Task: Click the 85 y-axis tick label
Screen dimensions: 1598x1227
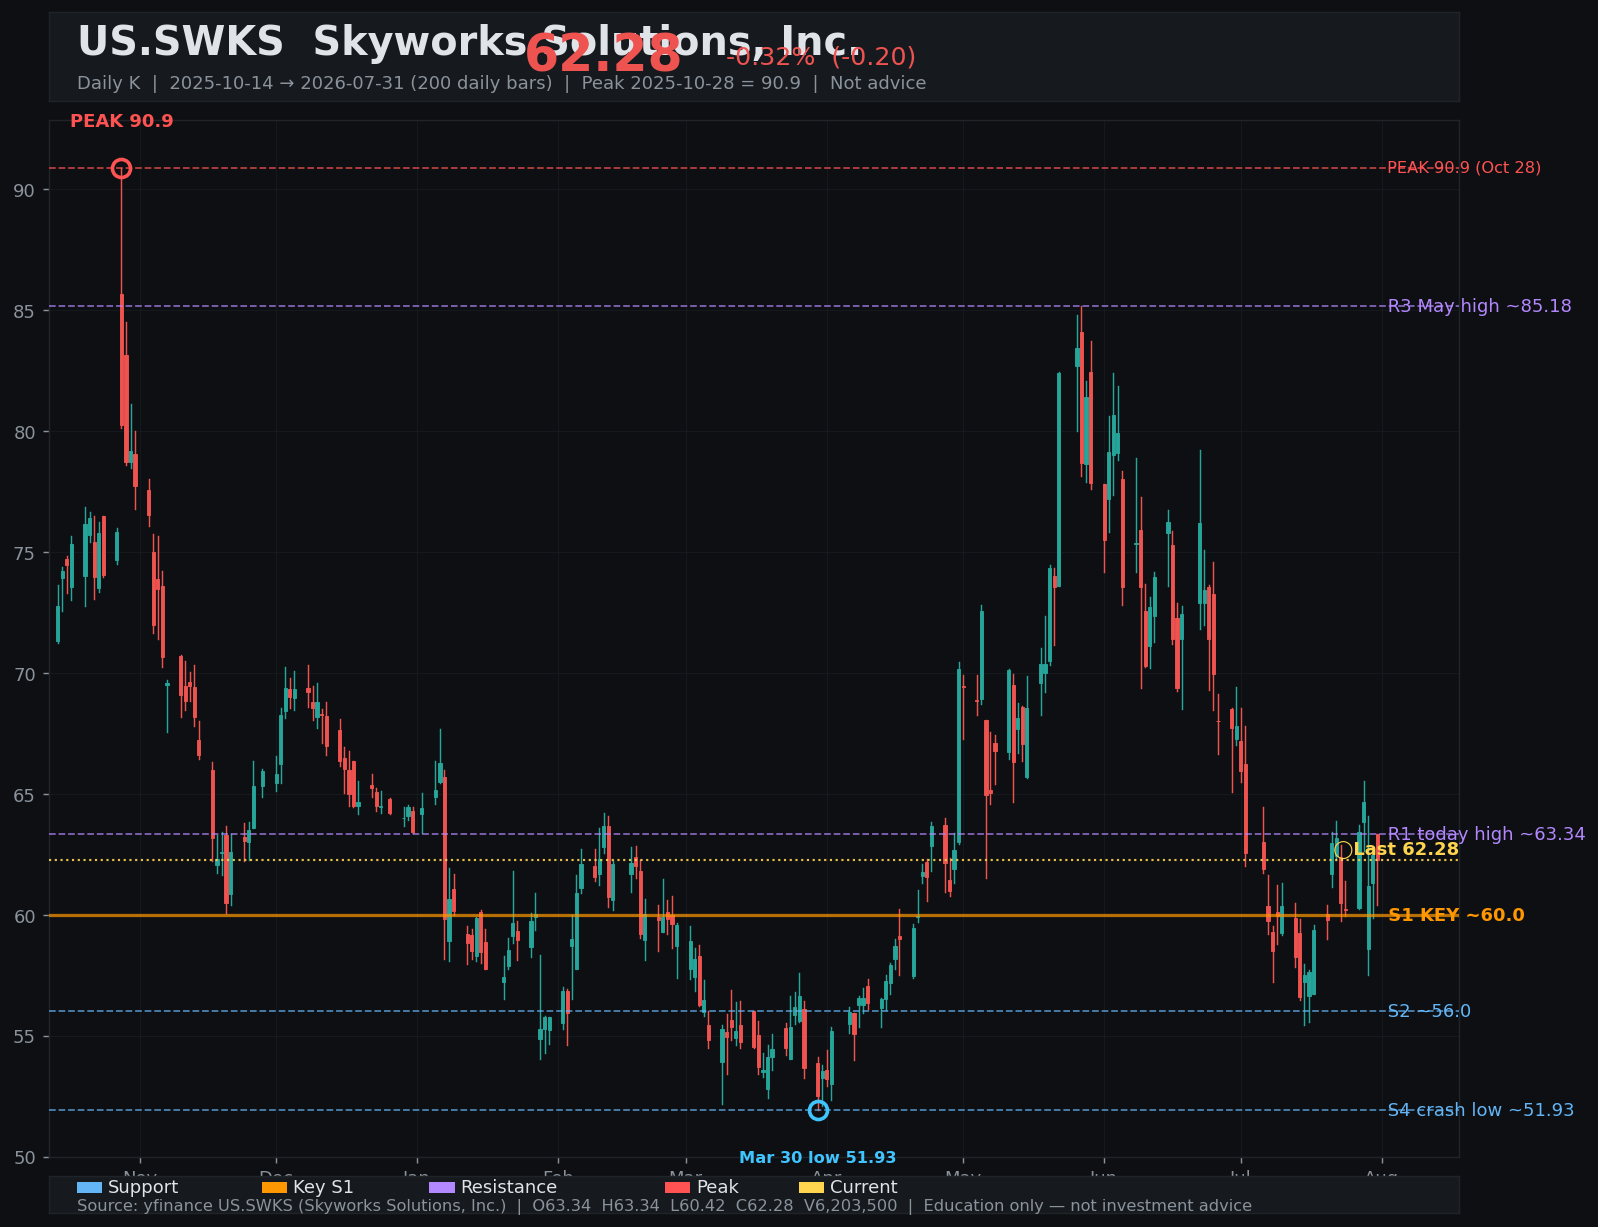Action: pyautogui.click(x=25, y=311)
